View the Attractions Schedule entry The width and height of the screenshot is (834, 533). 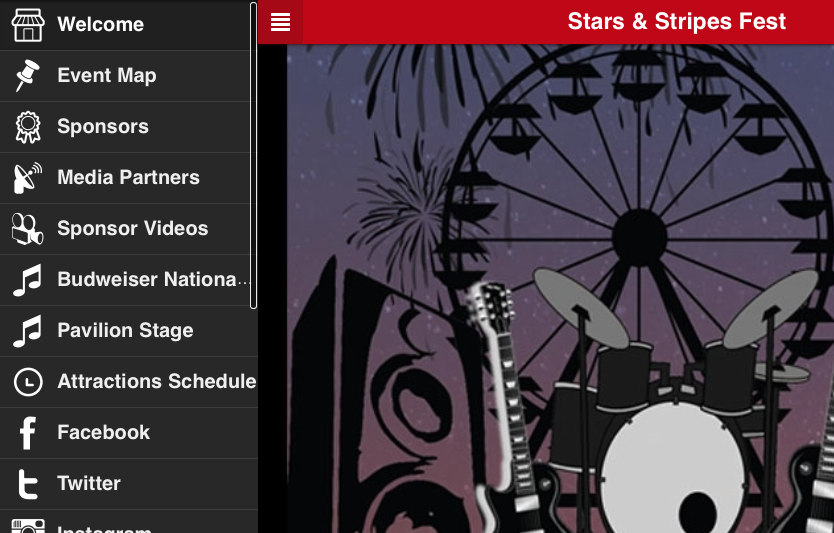coord(129,382)
